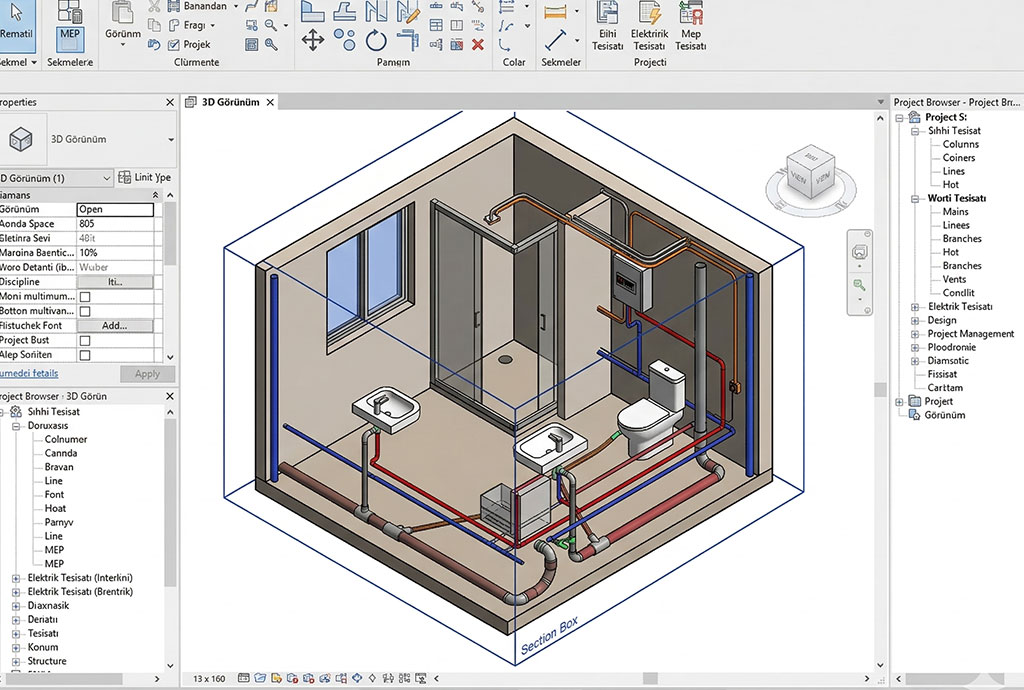Switch to the 3D Görünüm view tab
This screenshot has width=1024, height=690.
231,102
